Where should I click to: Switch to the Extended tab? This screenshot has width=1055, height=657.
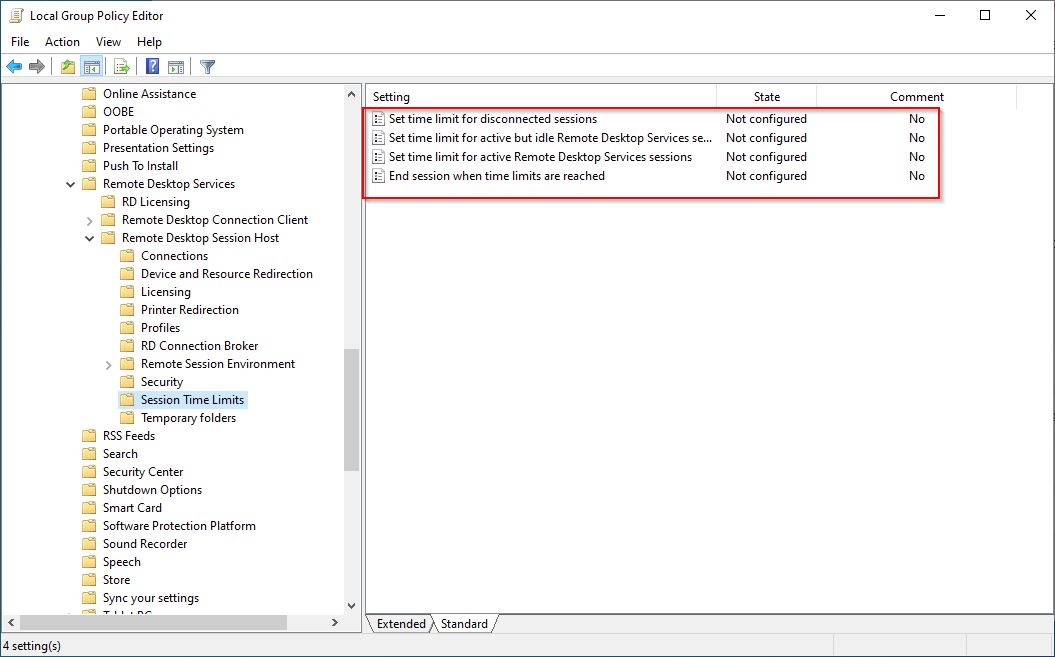[401, 624]
